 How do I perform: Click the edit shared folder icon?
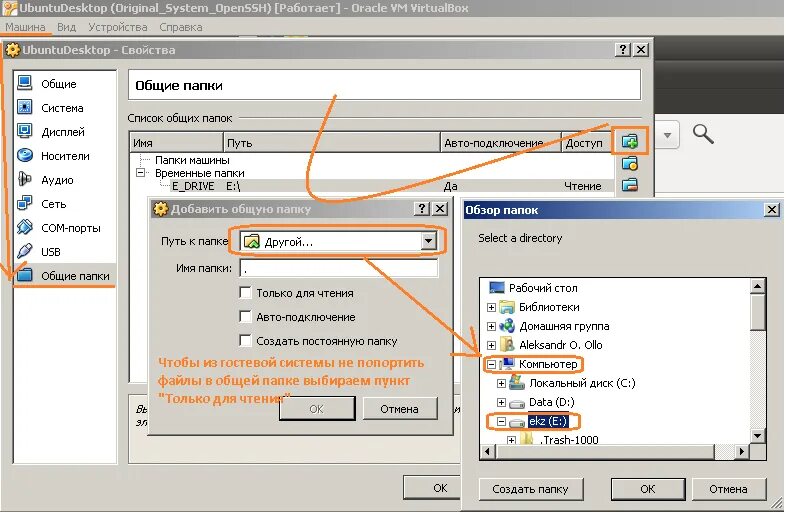(x=630, y=163)
